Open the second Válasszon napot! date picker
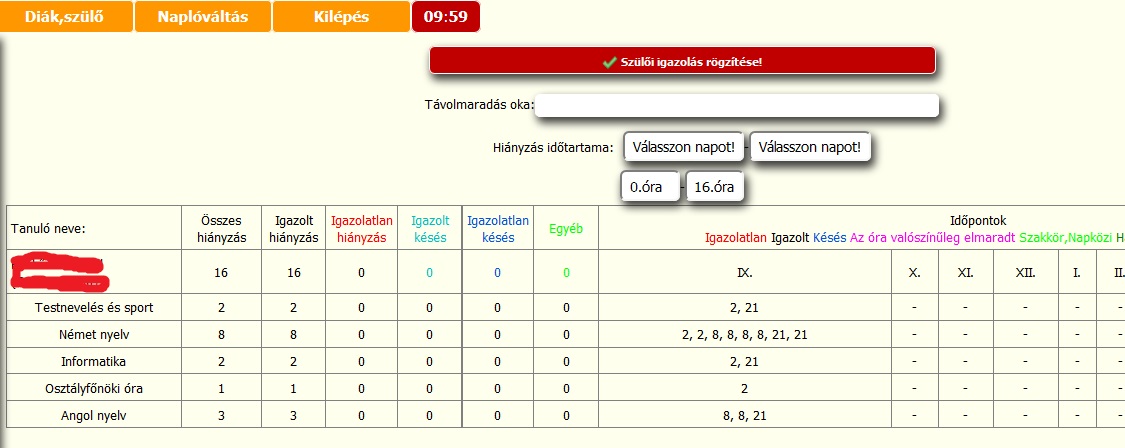The width and height of the screenshot is (1125, 448). click(811, 147)
